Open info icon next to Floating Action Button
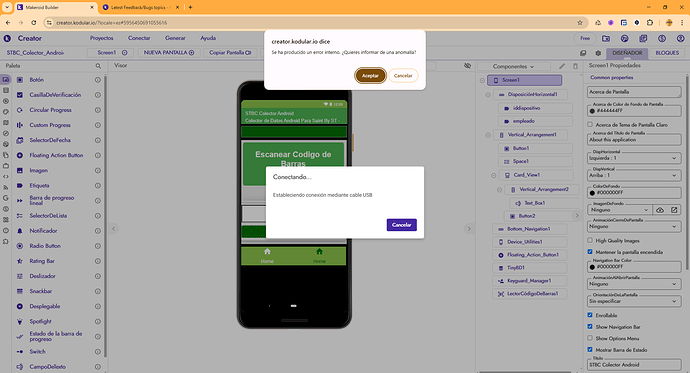The height and width of the screenshot is (373, 690). click(98, 155)
